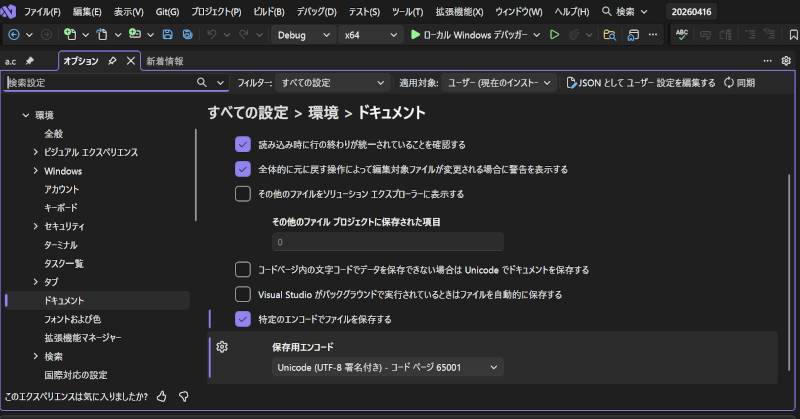Expand the タブ tree node

click(x=35, y=282)
